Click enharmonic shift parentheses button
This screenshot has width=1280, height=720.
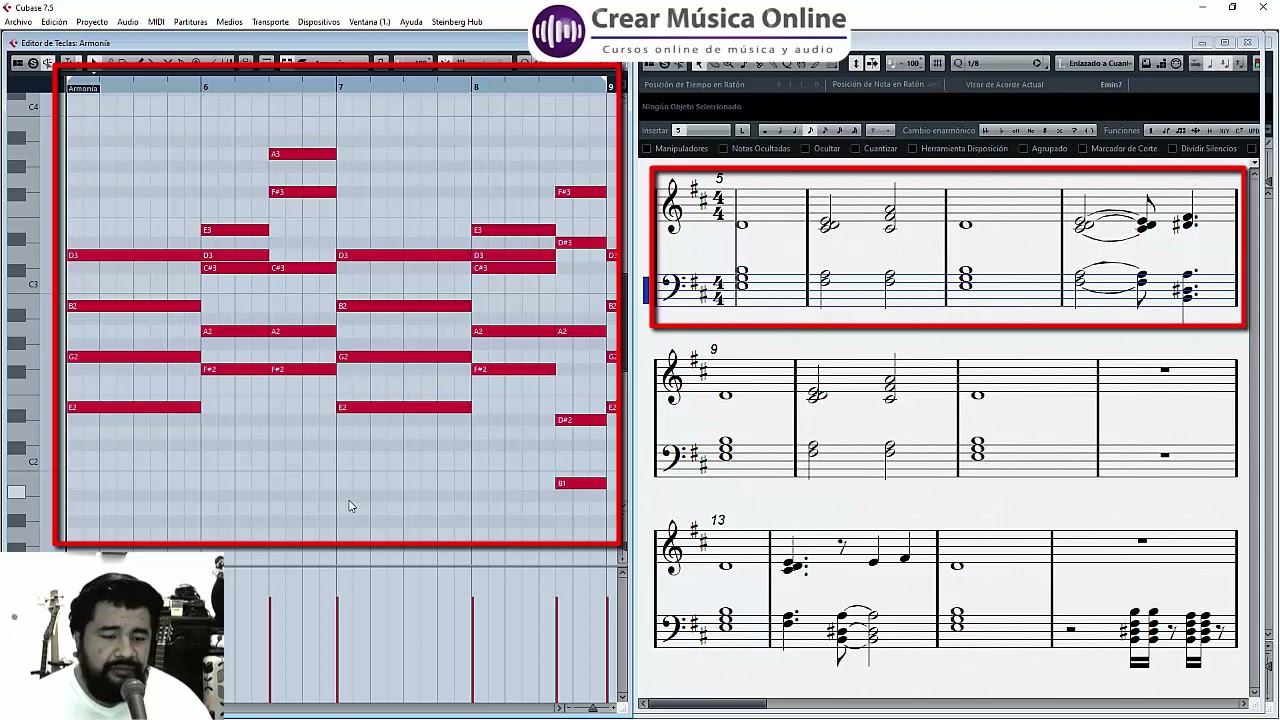coord(1090,130)
